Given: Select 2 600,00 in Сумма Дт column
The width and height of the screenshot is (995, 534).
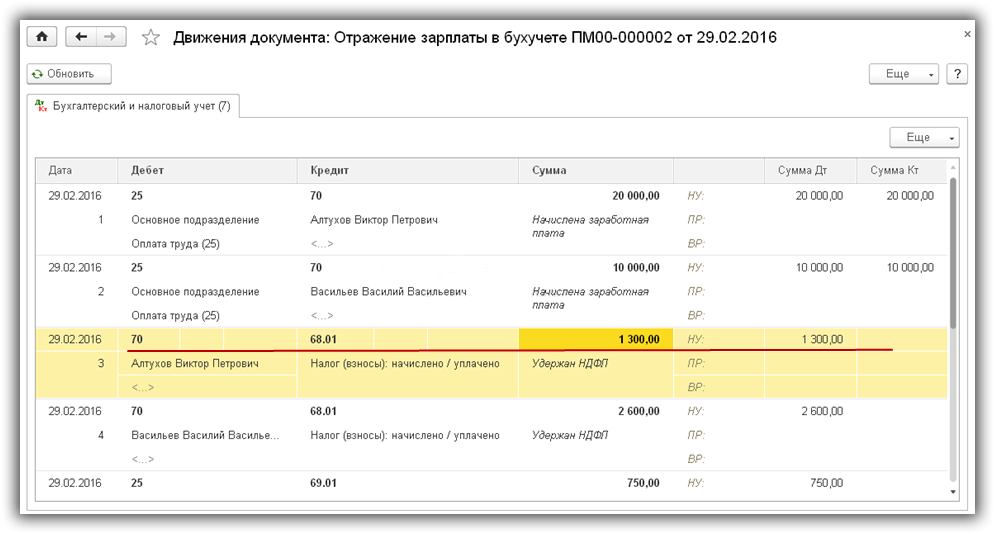Looking at the screenshot, I should tap(822, 412).
